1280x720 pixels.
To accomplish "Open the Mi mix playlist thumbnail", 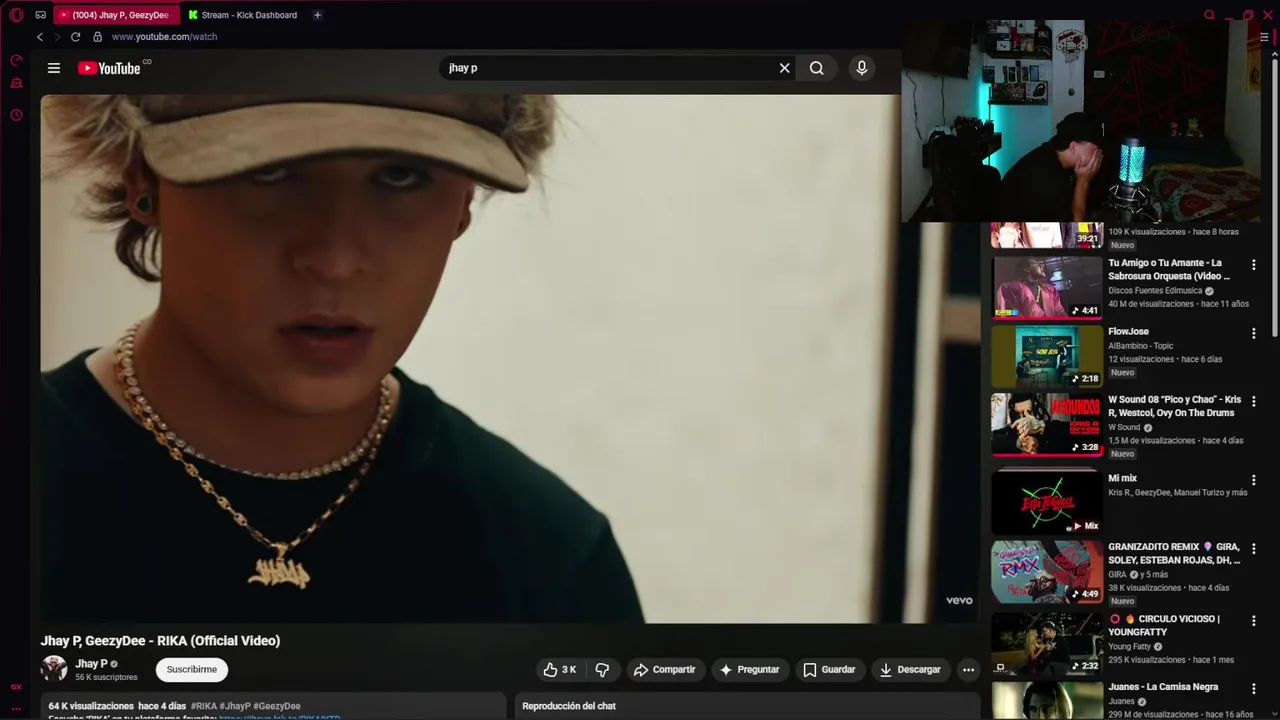I will 1047,502.
